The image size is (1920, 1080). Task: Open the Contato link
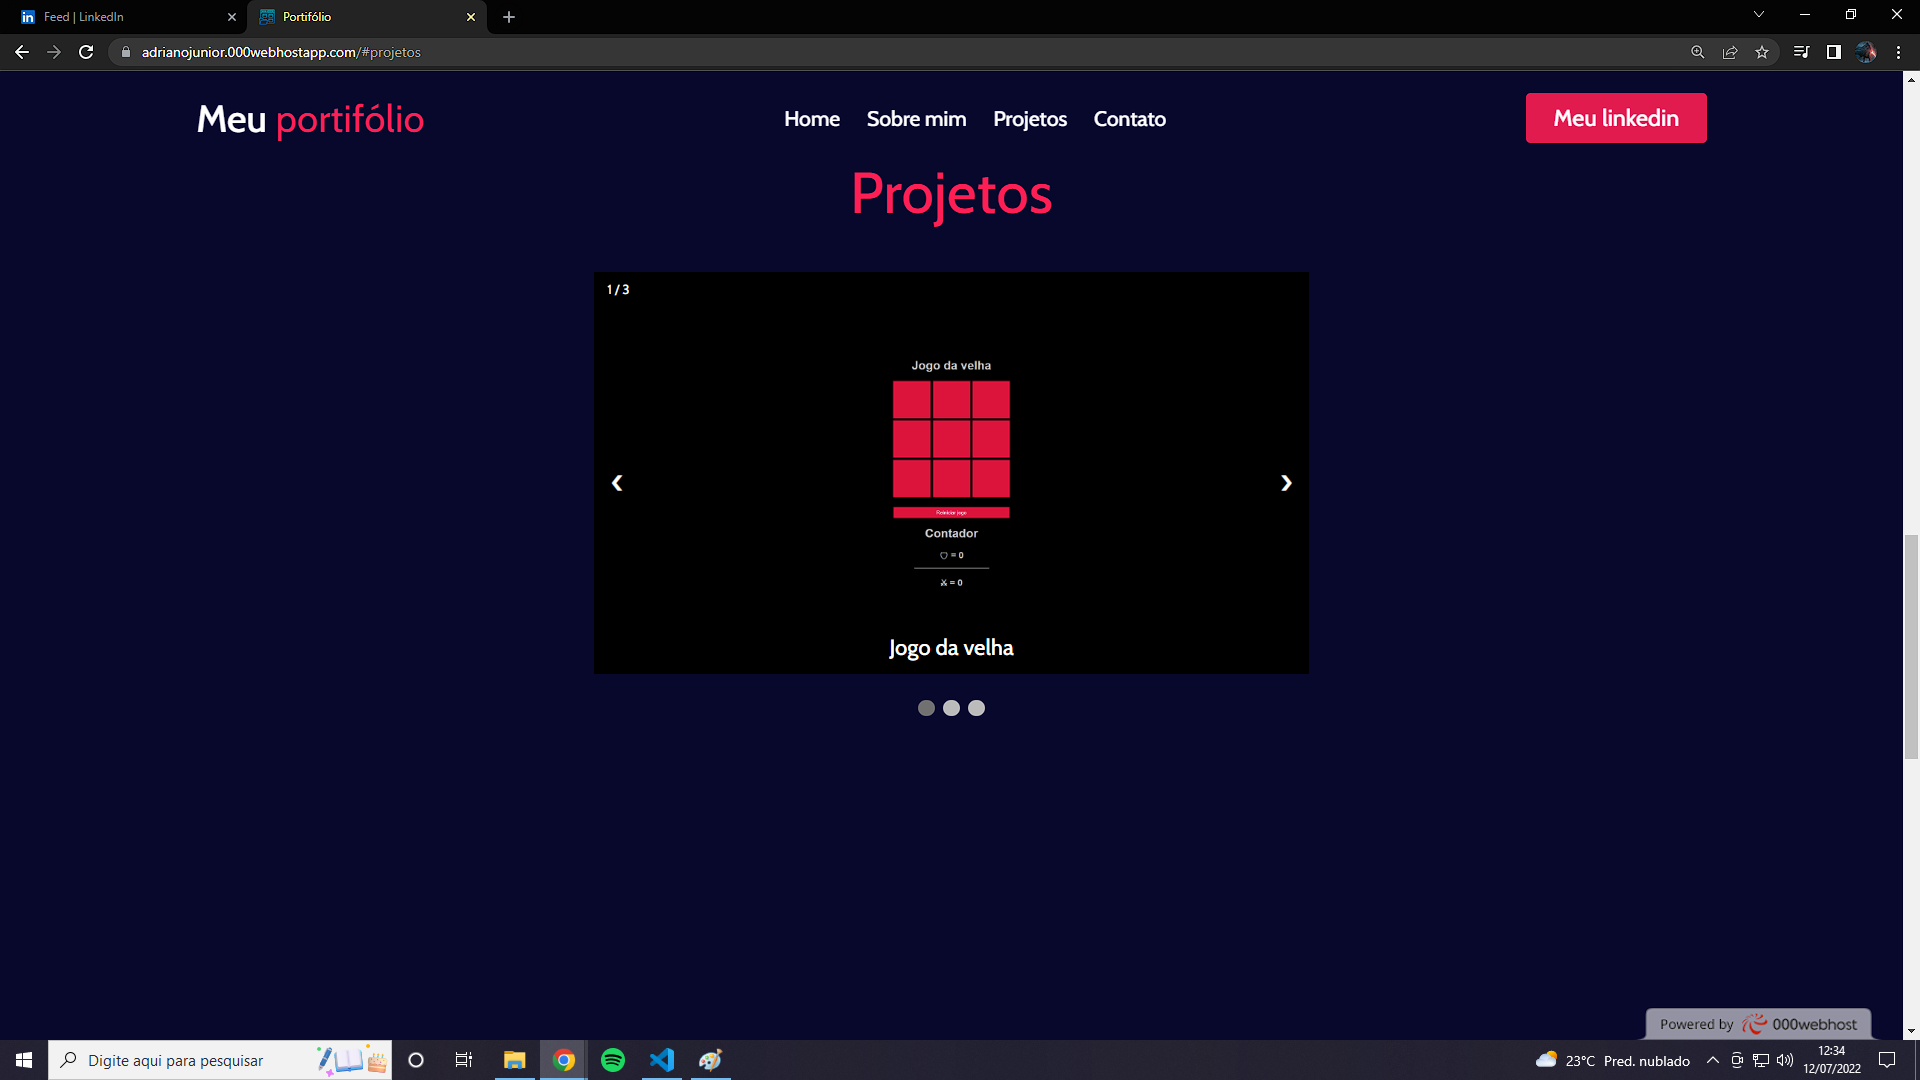click(1129, 119)
